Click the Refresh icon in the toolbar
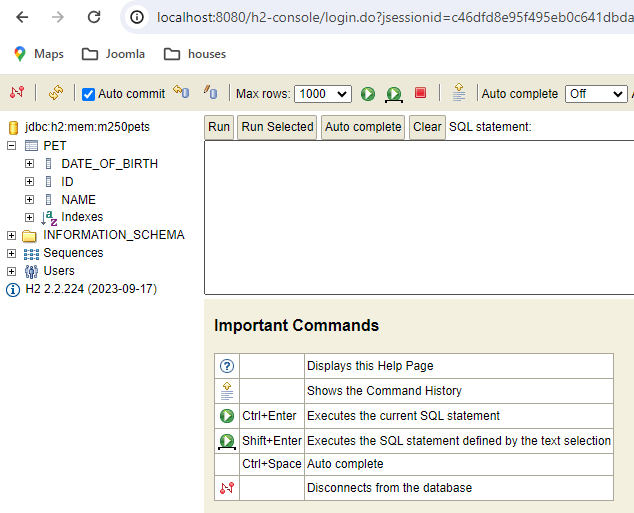 pos(56,93)
